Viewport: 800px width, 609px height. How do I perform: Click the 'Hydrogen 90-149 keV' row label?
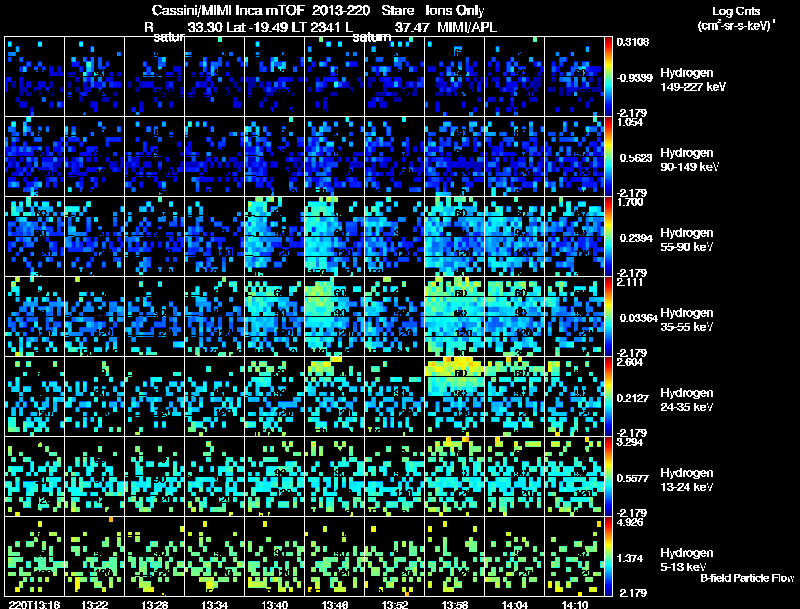[x=690, y=160]
